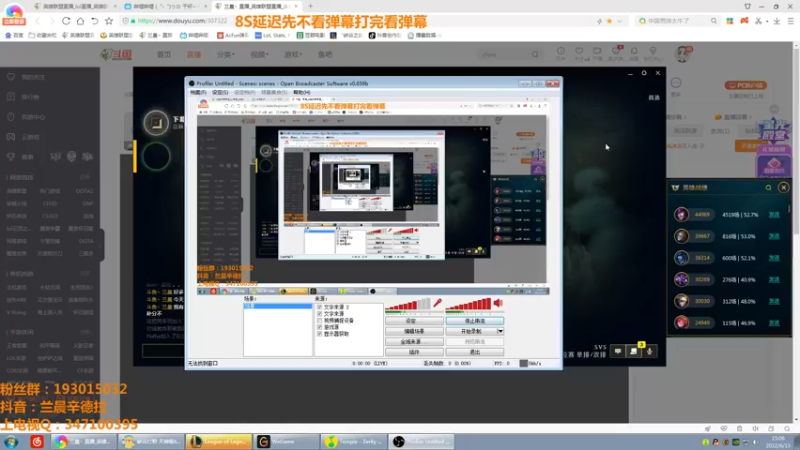Image resolution: width=800 pixels, height=450 pixels.
Task: Open the dropdown arrow beside 开始录制
Action: 500,331
